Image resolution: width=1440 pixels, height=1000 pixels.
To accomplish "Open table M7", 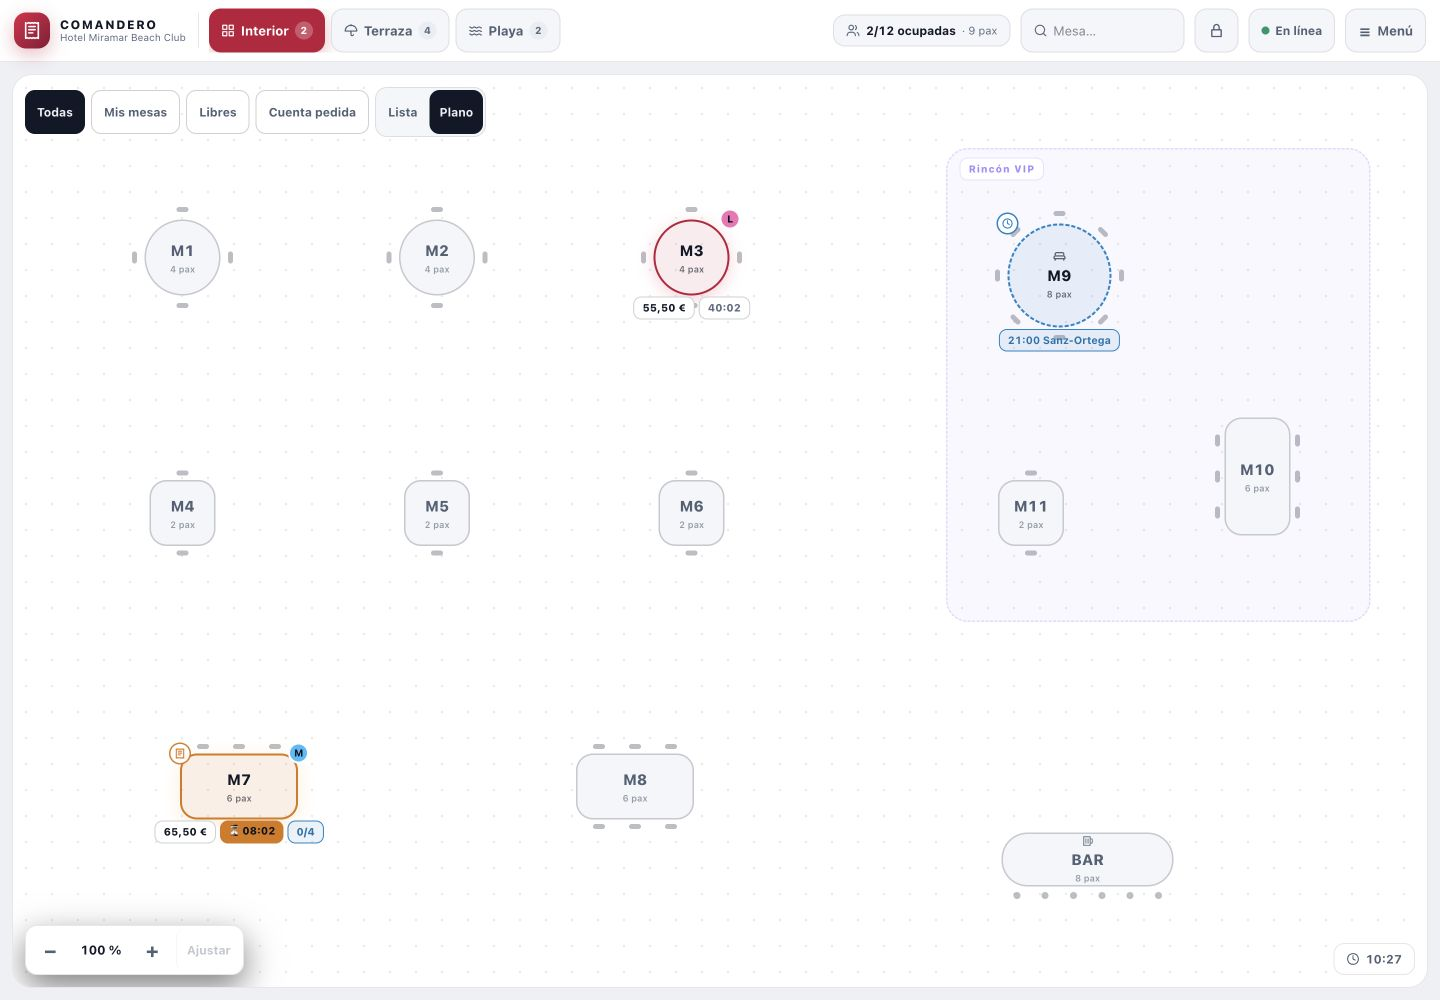I will coord(239,787).
